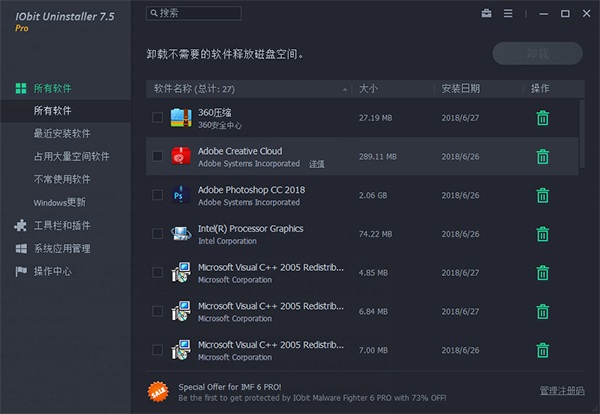Image resolution: width=600 pixels, height=414 pixels.
Task: Click the 27.19 MB size value
Action: click(x=375, y=118)
